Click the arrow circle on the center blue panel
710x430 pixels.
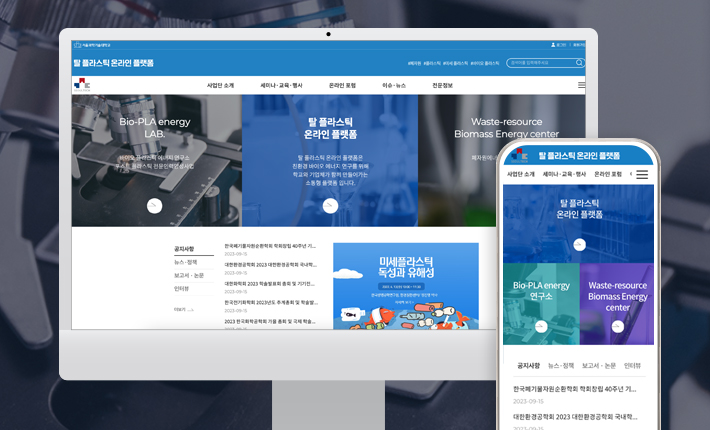coord(330,206)
